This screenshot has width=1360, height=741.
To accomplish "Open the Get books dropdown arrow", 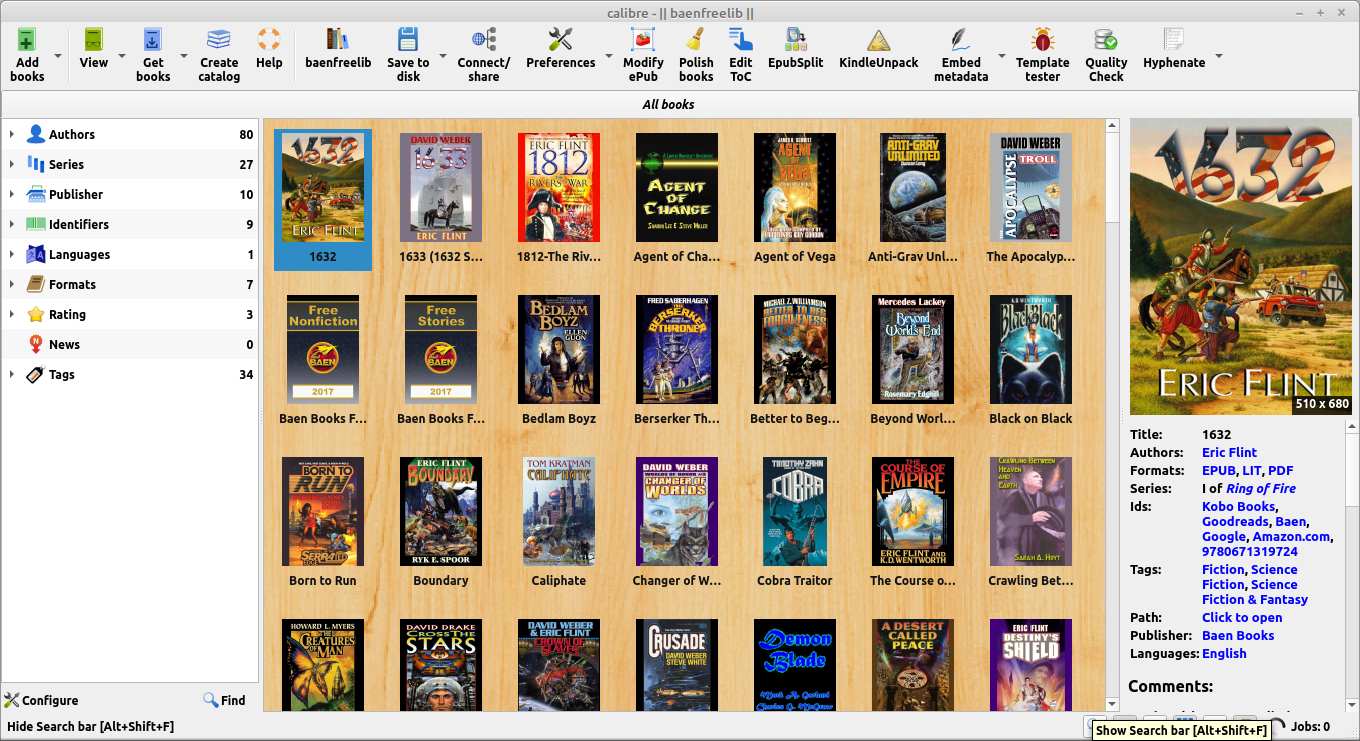I will pos(183,55).
